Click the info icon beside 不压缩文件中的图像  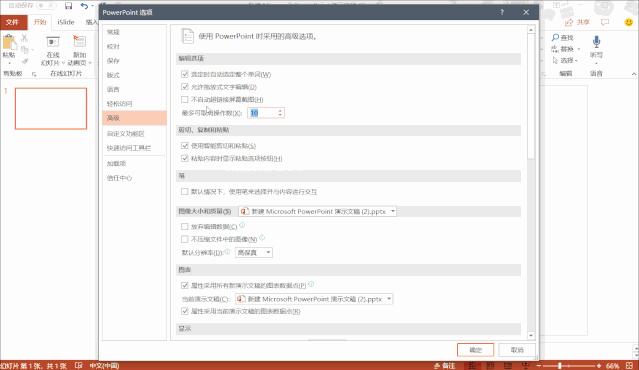point(262,238)
